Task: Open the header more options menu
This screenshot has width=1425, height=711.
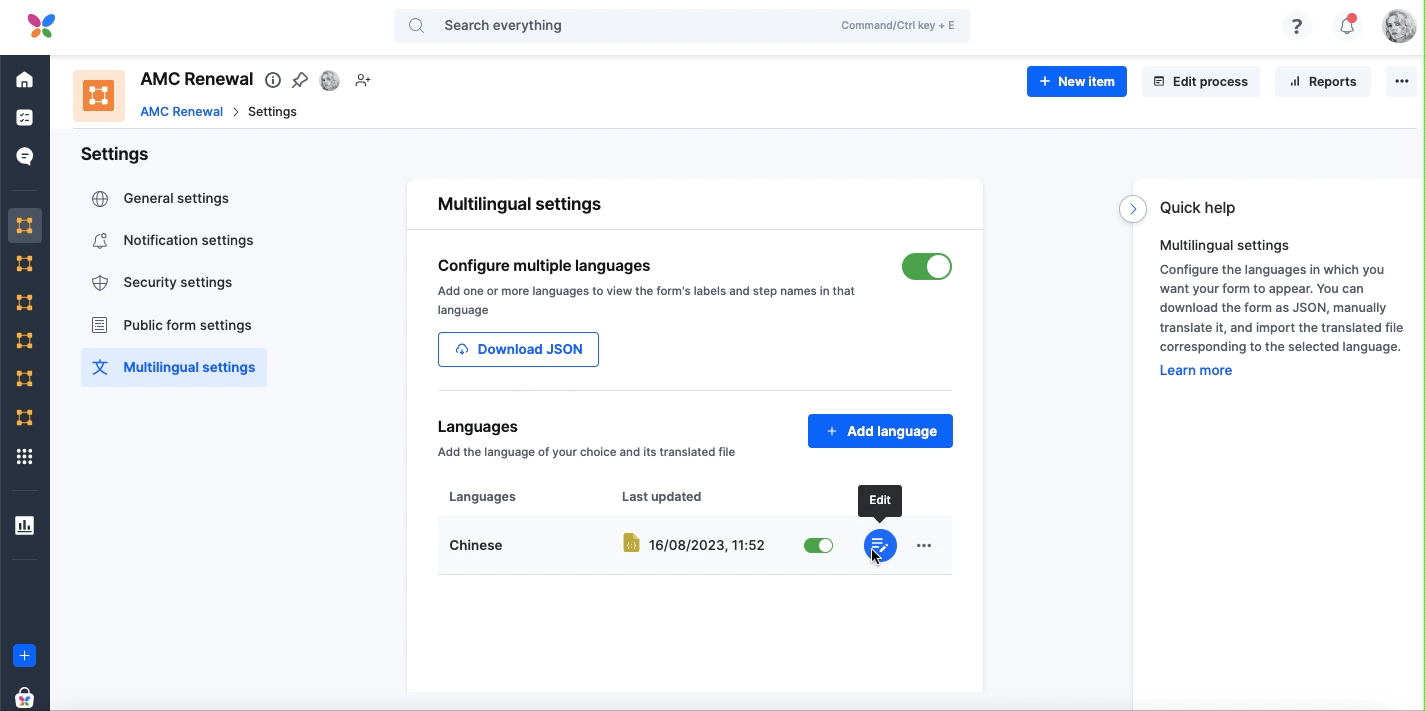Action: pyautogui.click(x=1402, y=82)
